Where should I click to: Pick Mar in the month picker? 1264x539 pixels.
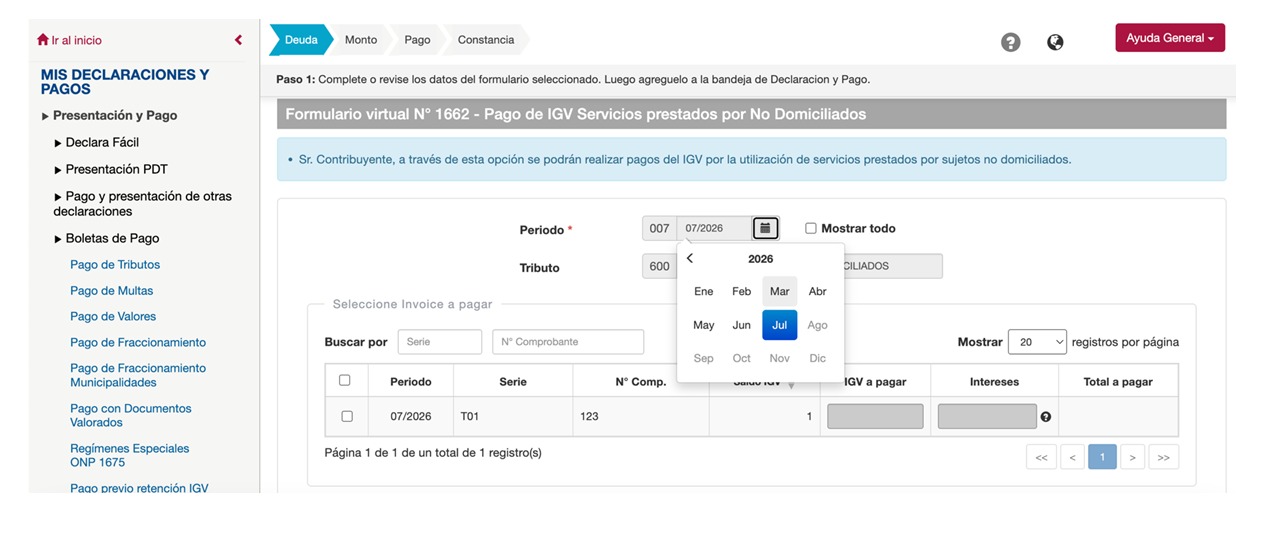tap(780, 292)
